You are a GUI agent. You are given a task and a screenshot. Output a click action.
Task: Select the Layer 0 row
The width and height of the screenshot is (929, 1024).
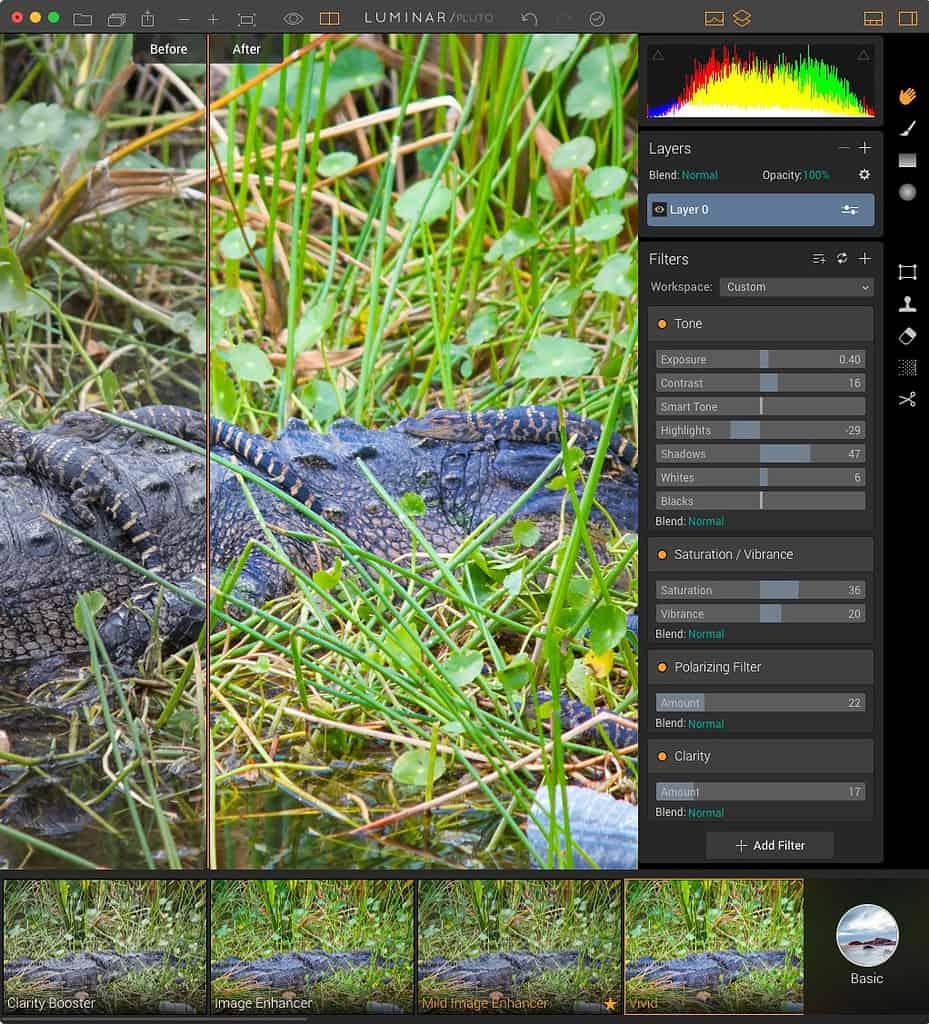point(761,210)
